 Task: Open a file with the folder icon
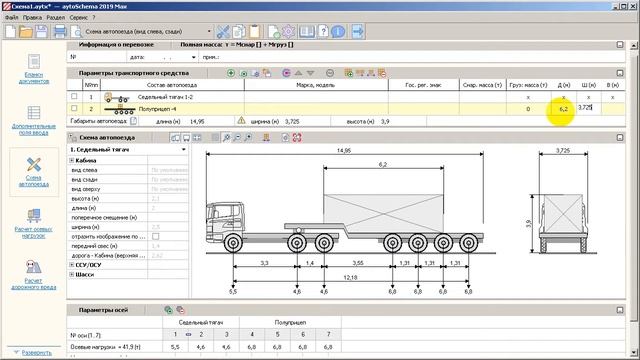point(26,31)
